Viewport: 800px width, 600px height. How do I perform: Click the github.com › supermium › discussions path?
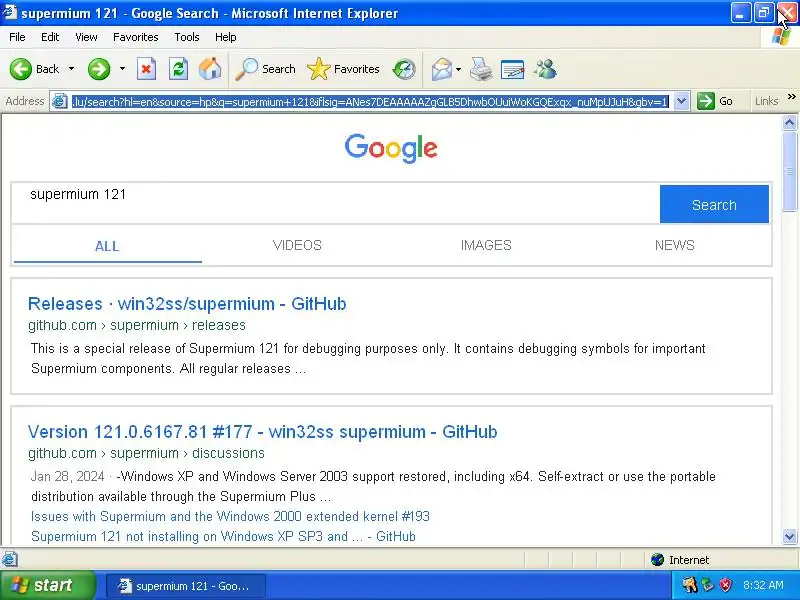[x=146, y=453]
